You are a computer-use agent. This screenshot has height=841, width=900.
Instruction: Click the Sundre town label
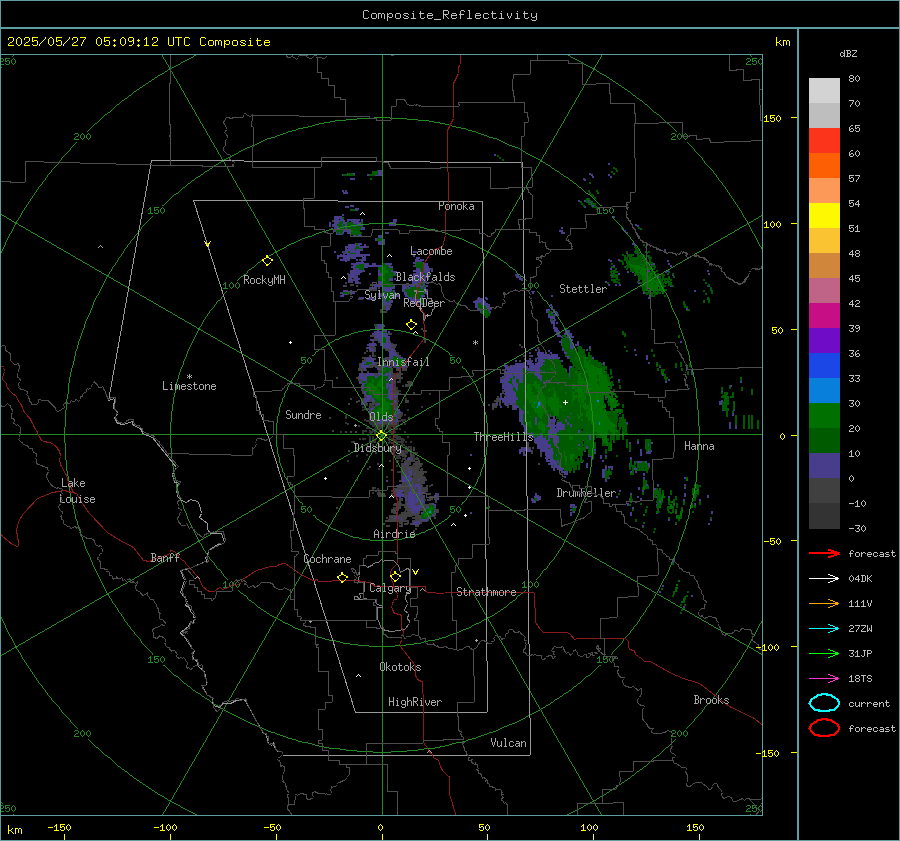click(x=303, y=415)
